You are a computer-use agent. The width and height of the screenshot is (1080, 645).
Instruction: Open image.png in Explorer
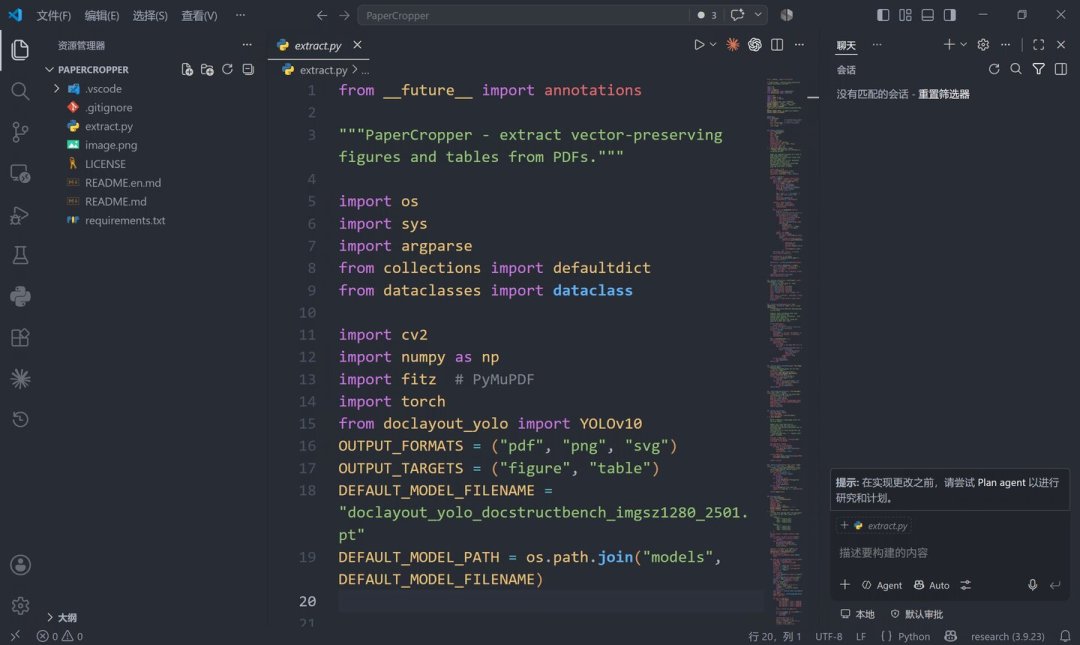pos(111,145)
